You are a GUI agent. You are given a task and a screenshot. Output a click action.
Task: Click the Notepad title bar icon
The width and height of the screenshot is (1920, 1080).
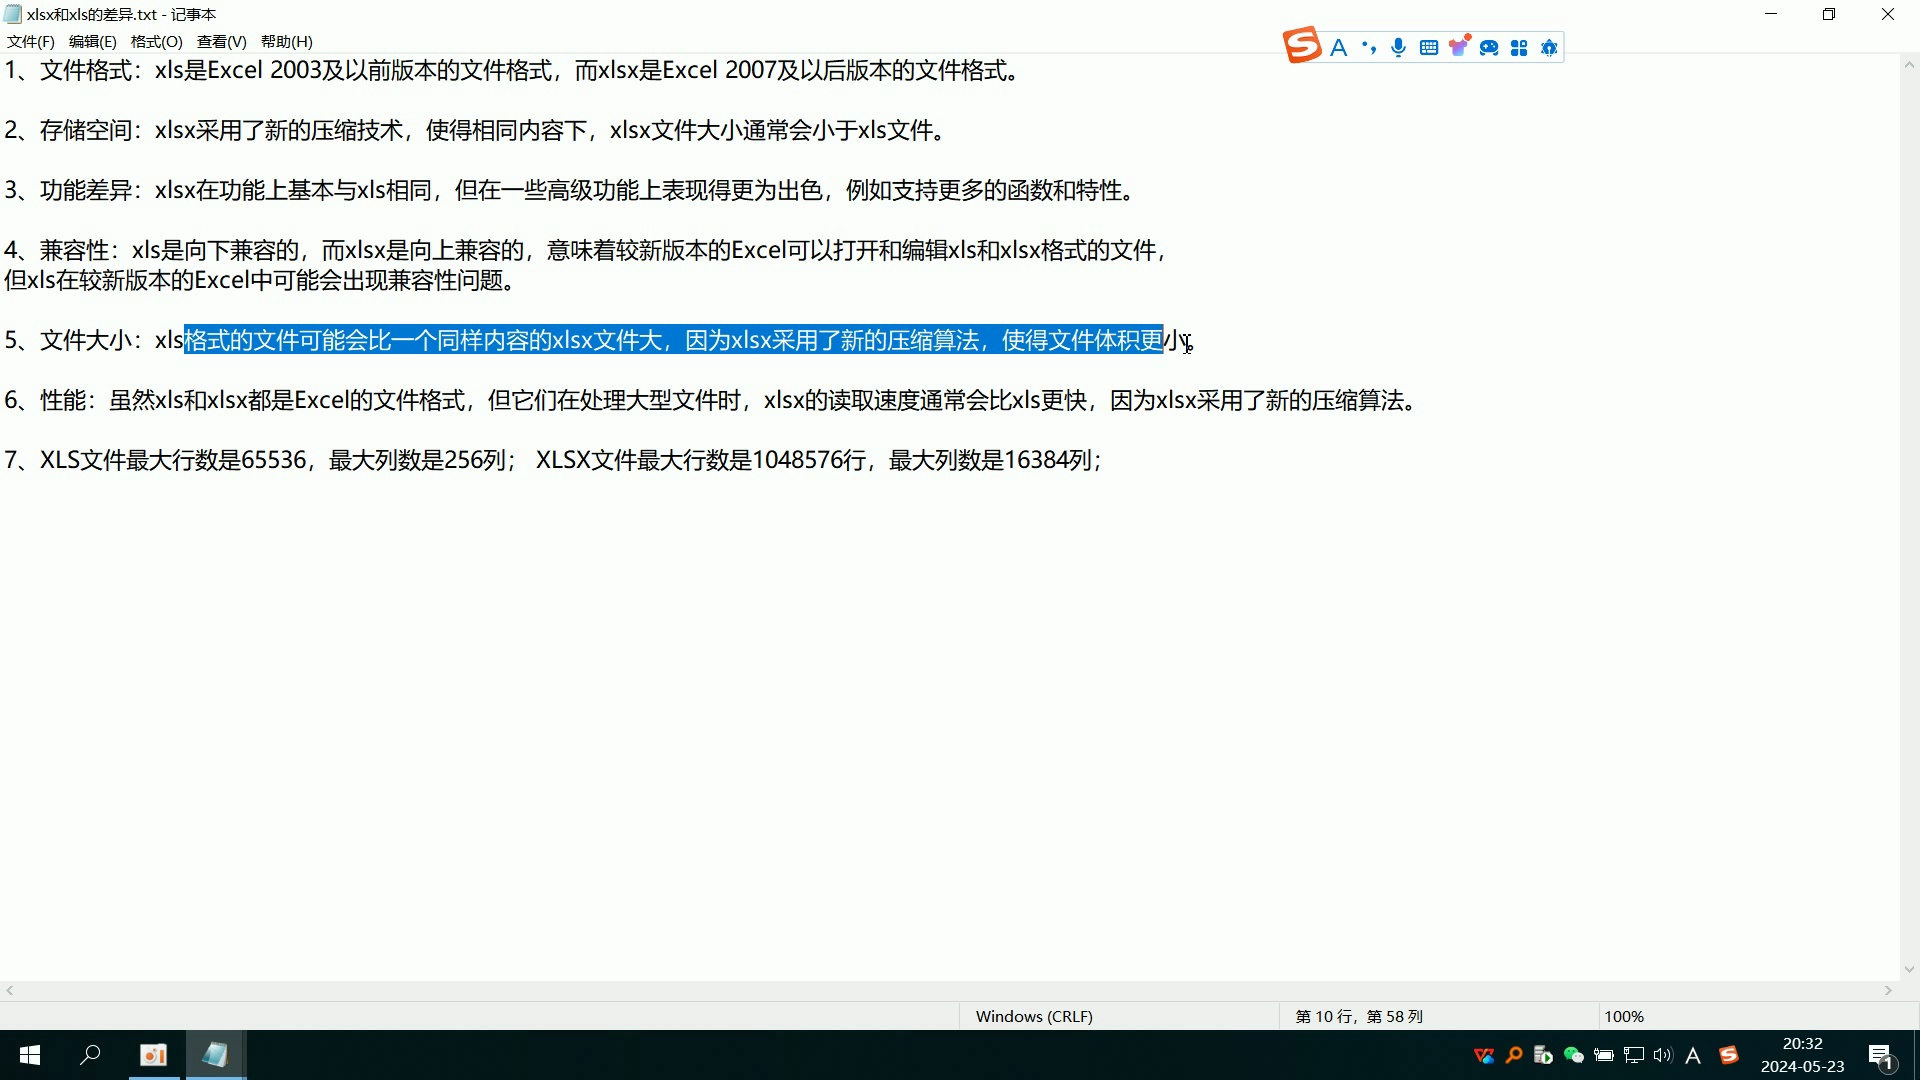pos(12,14)
